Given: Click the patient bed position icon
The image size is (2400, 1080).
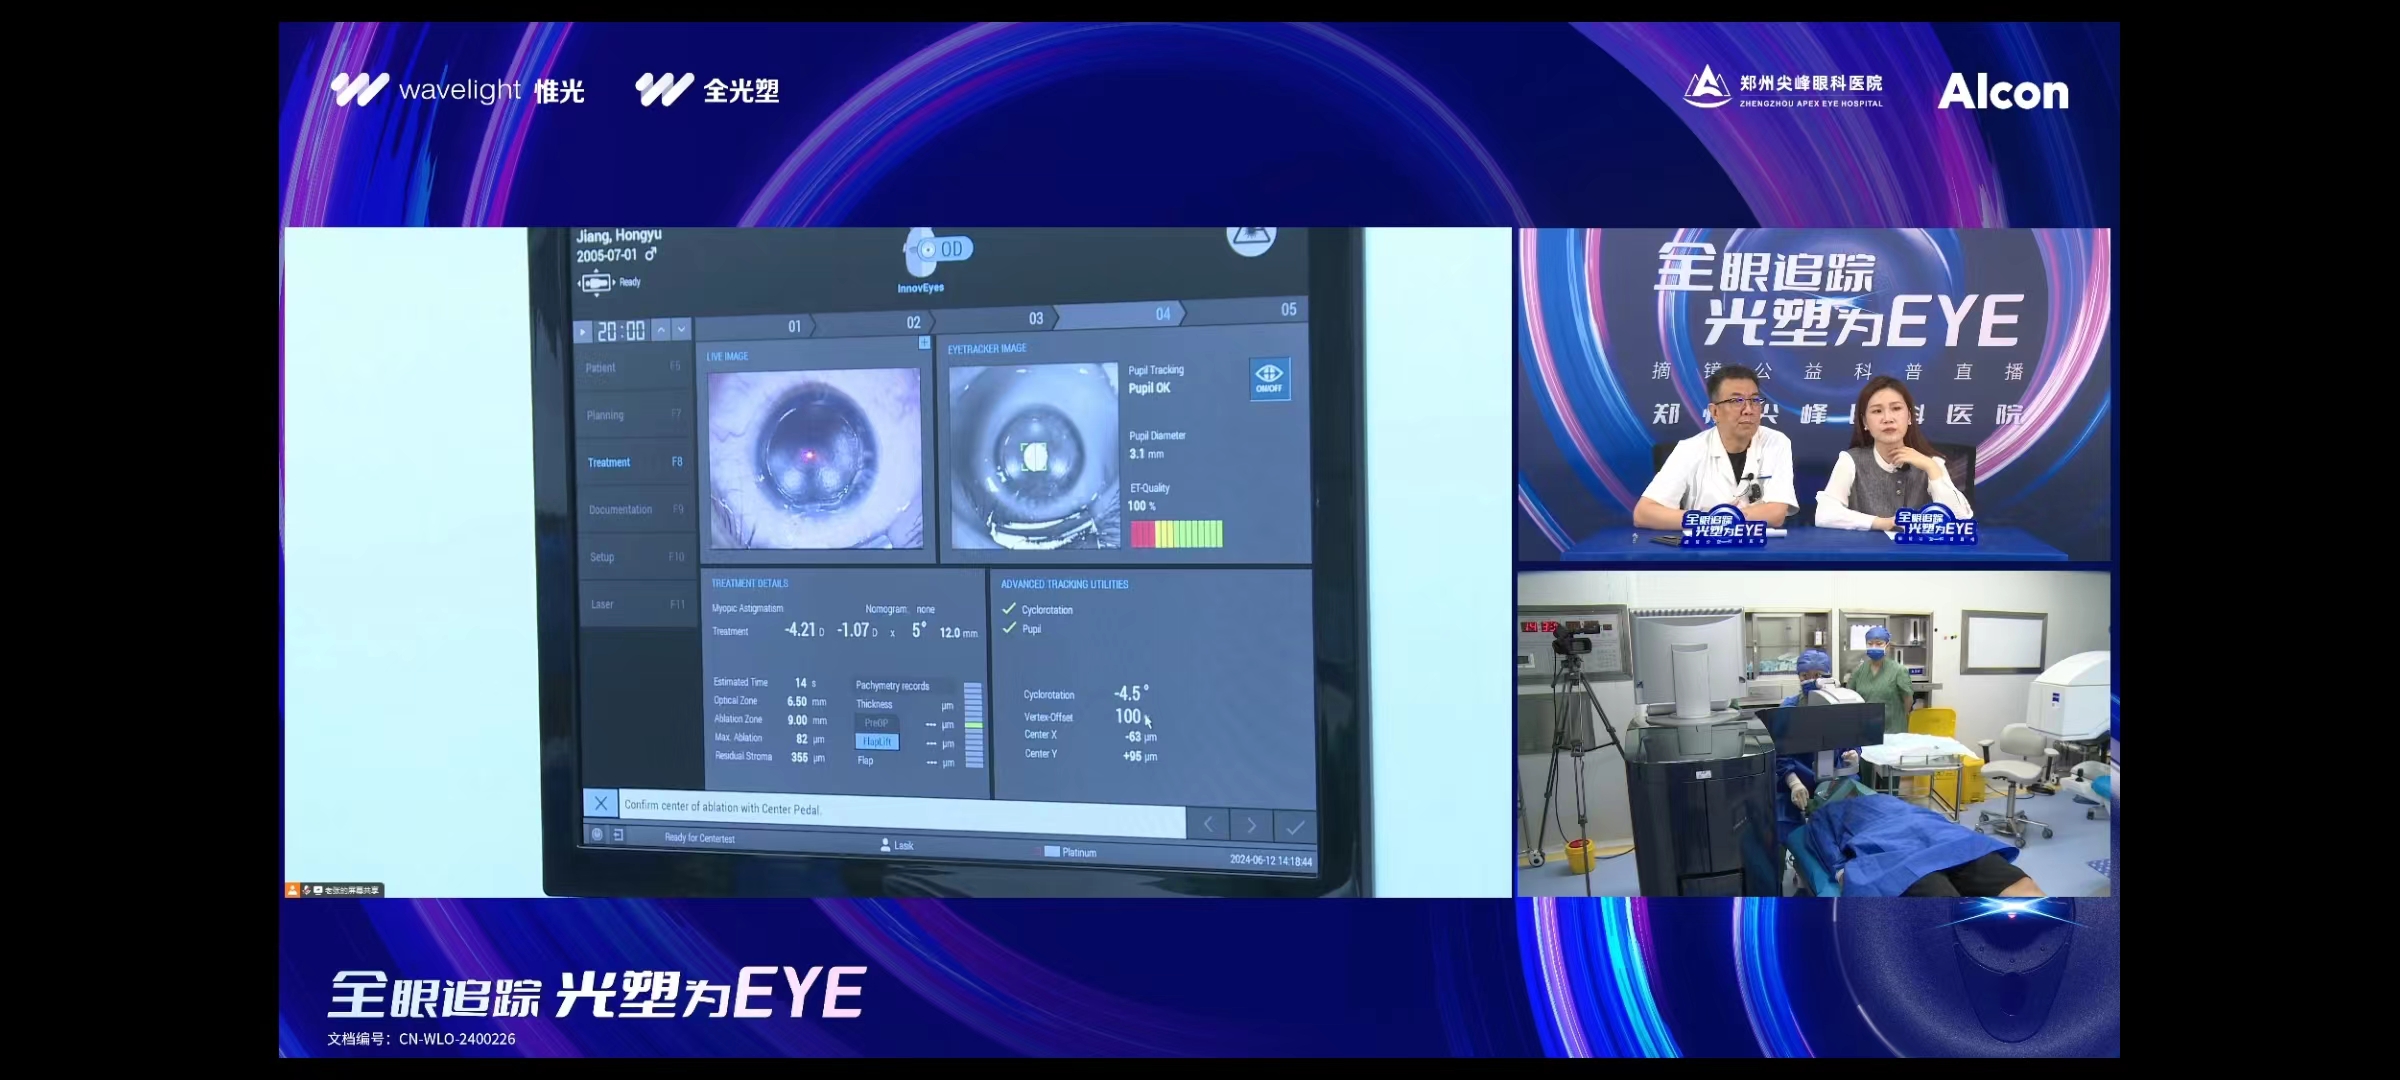Looking at the screenshot, I should coord(595,283).
